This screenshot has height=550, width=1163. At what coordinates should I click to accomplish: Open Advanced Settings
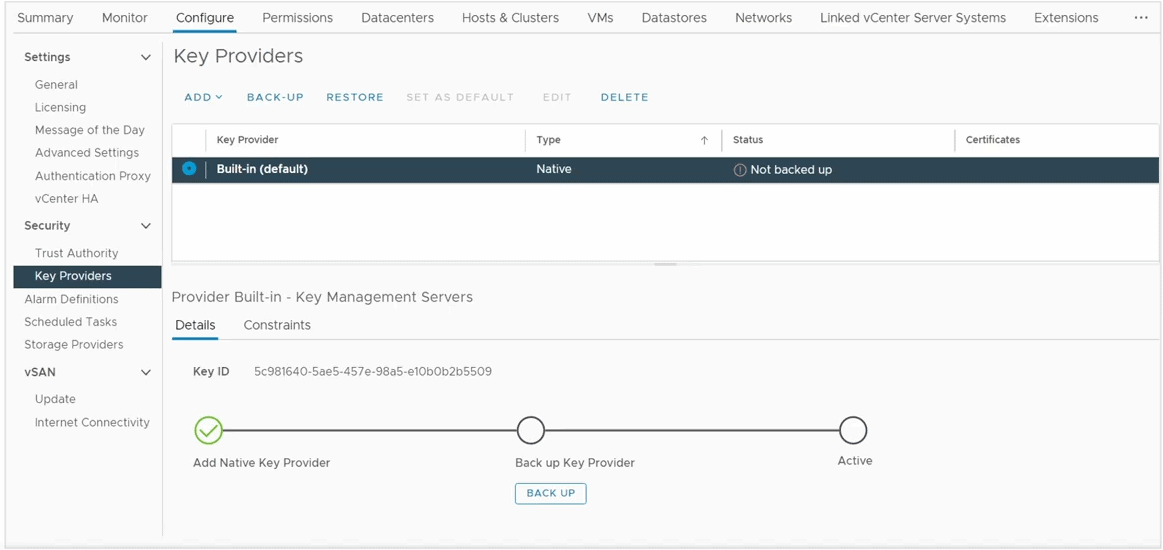(x=87, y=153)
